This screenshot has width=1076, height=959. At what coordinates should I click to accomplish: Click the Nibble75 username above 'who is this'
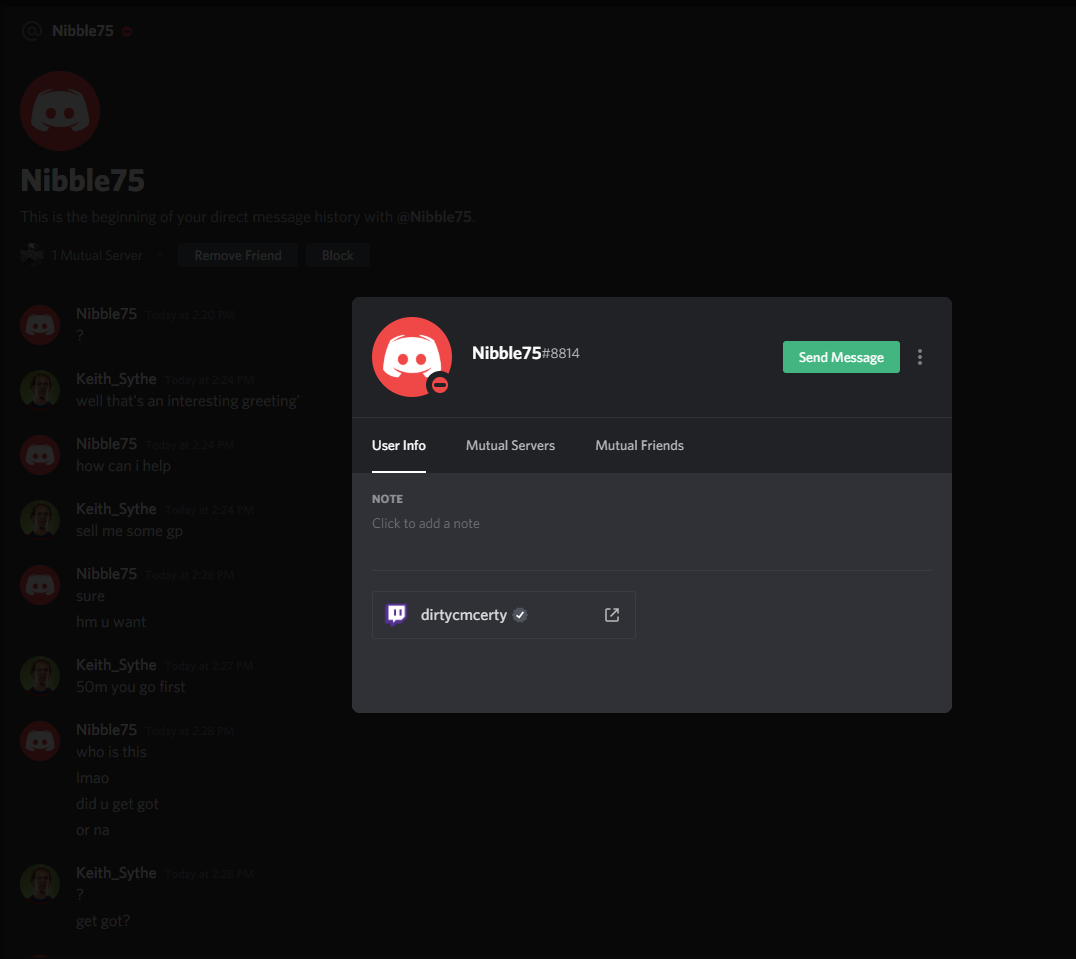(106, 730)
